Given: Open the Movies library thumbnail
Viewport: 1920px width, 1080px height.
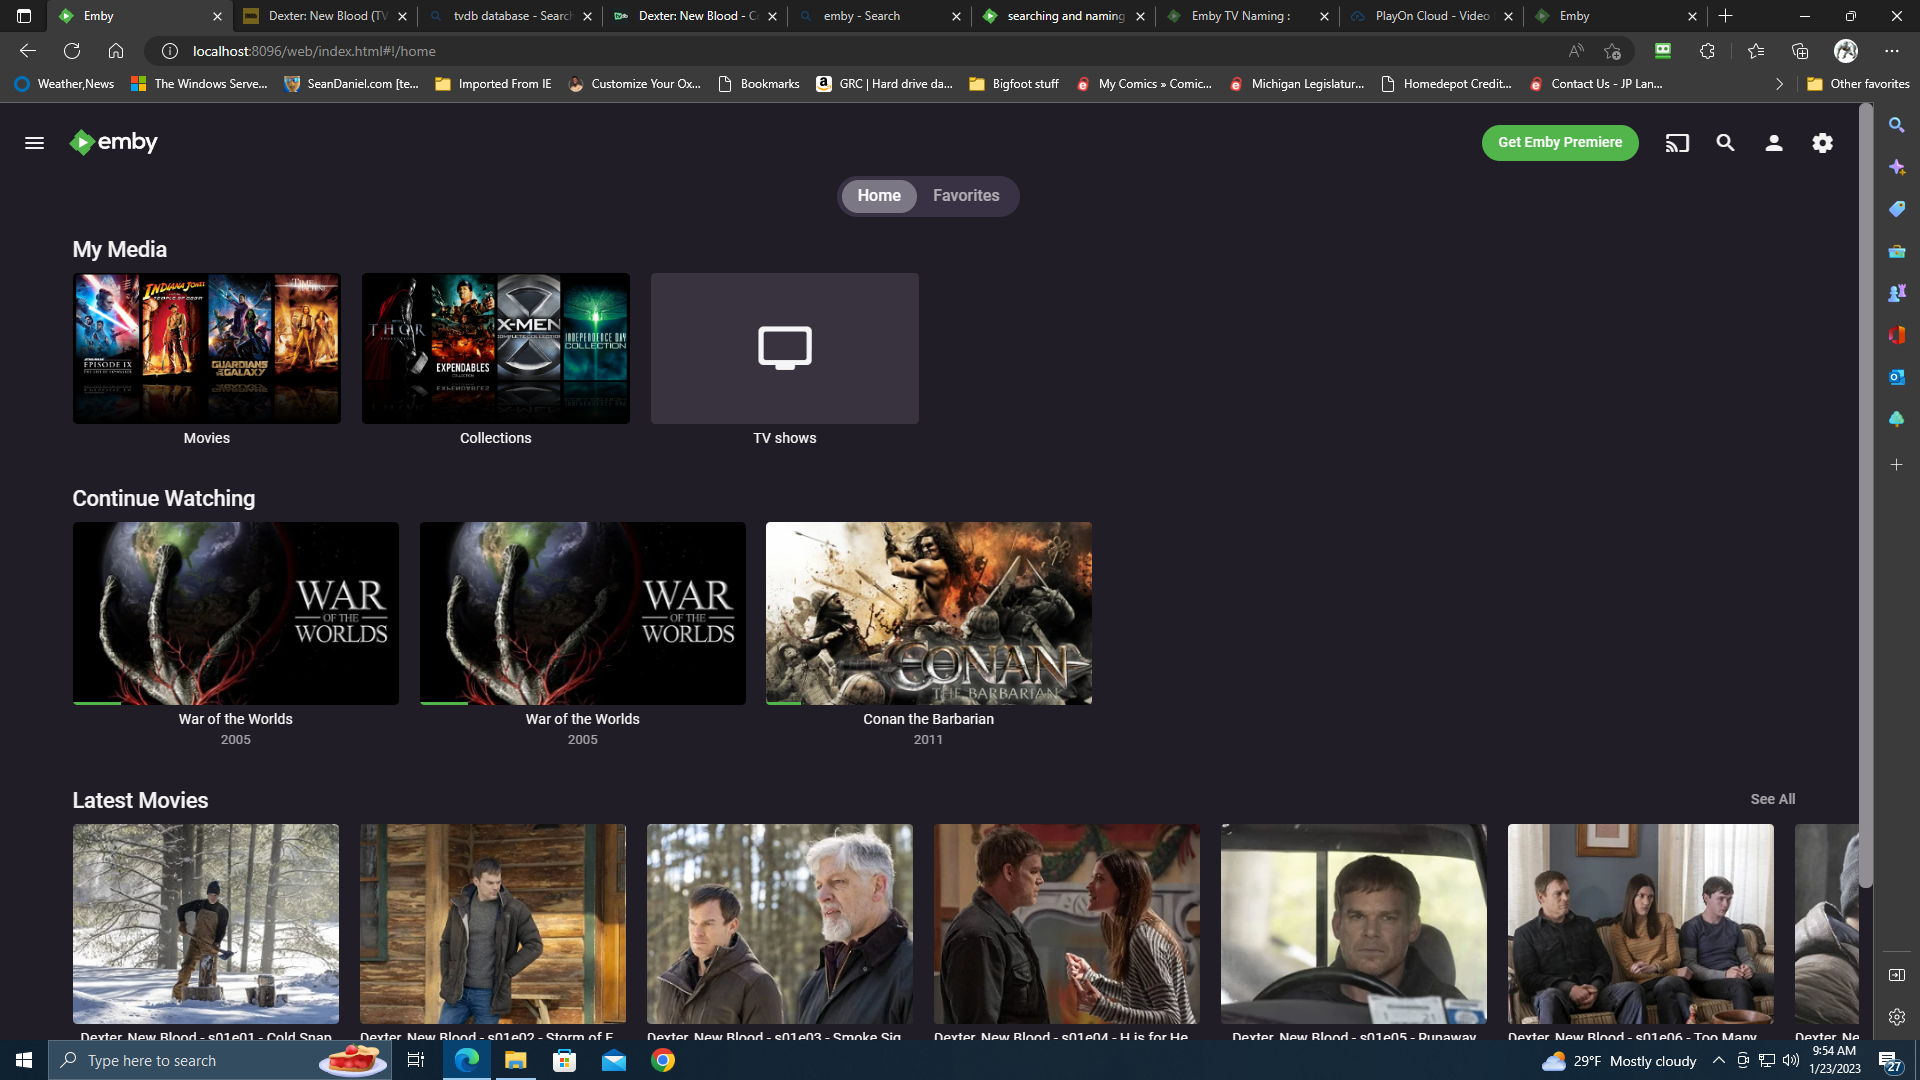Looking at the screenshot, I should tap(206, 348).
